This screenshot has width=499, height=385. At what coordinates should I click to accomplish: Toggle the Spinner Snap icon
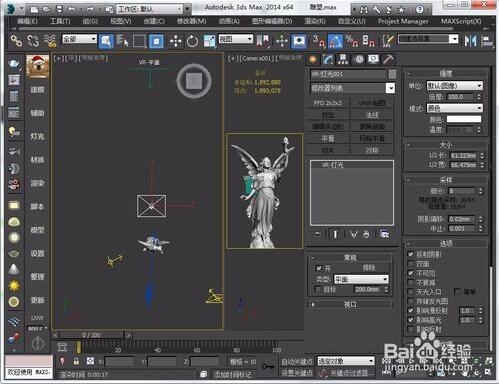[368, 41]
